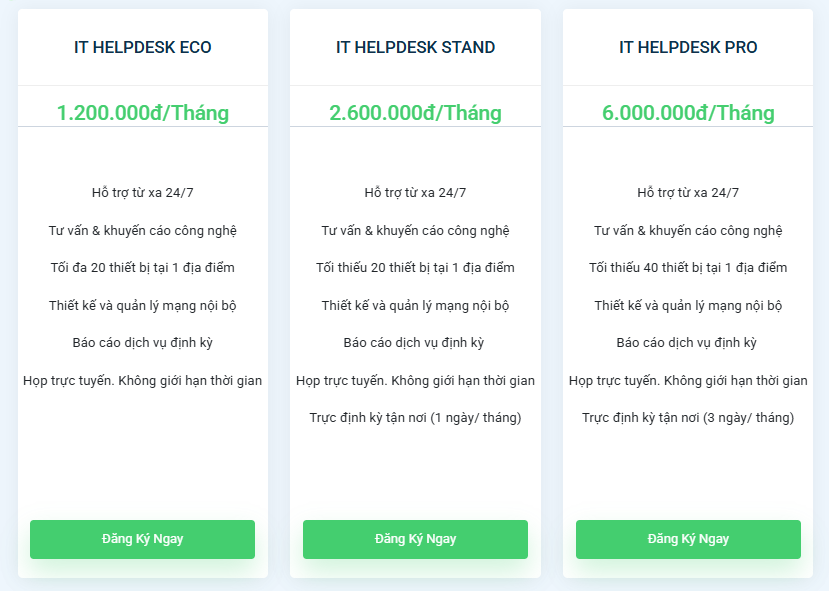Click the 2.600.000đ/Tháng price label

[415, 112]
